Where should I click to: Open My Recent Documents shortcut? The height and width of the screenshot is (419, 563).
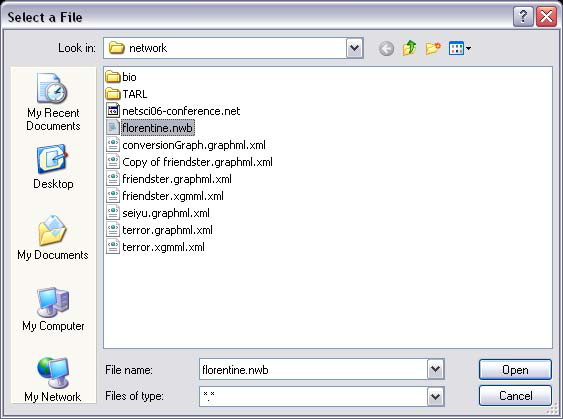53,102
